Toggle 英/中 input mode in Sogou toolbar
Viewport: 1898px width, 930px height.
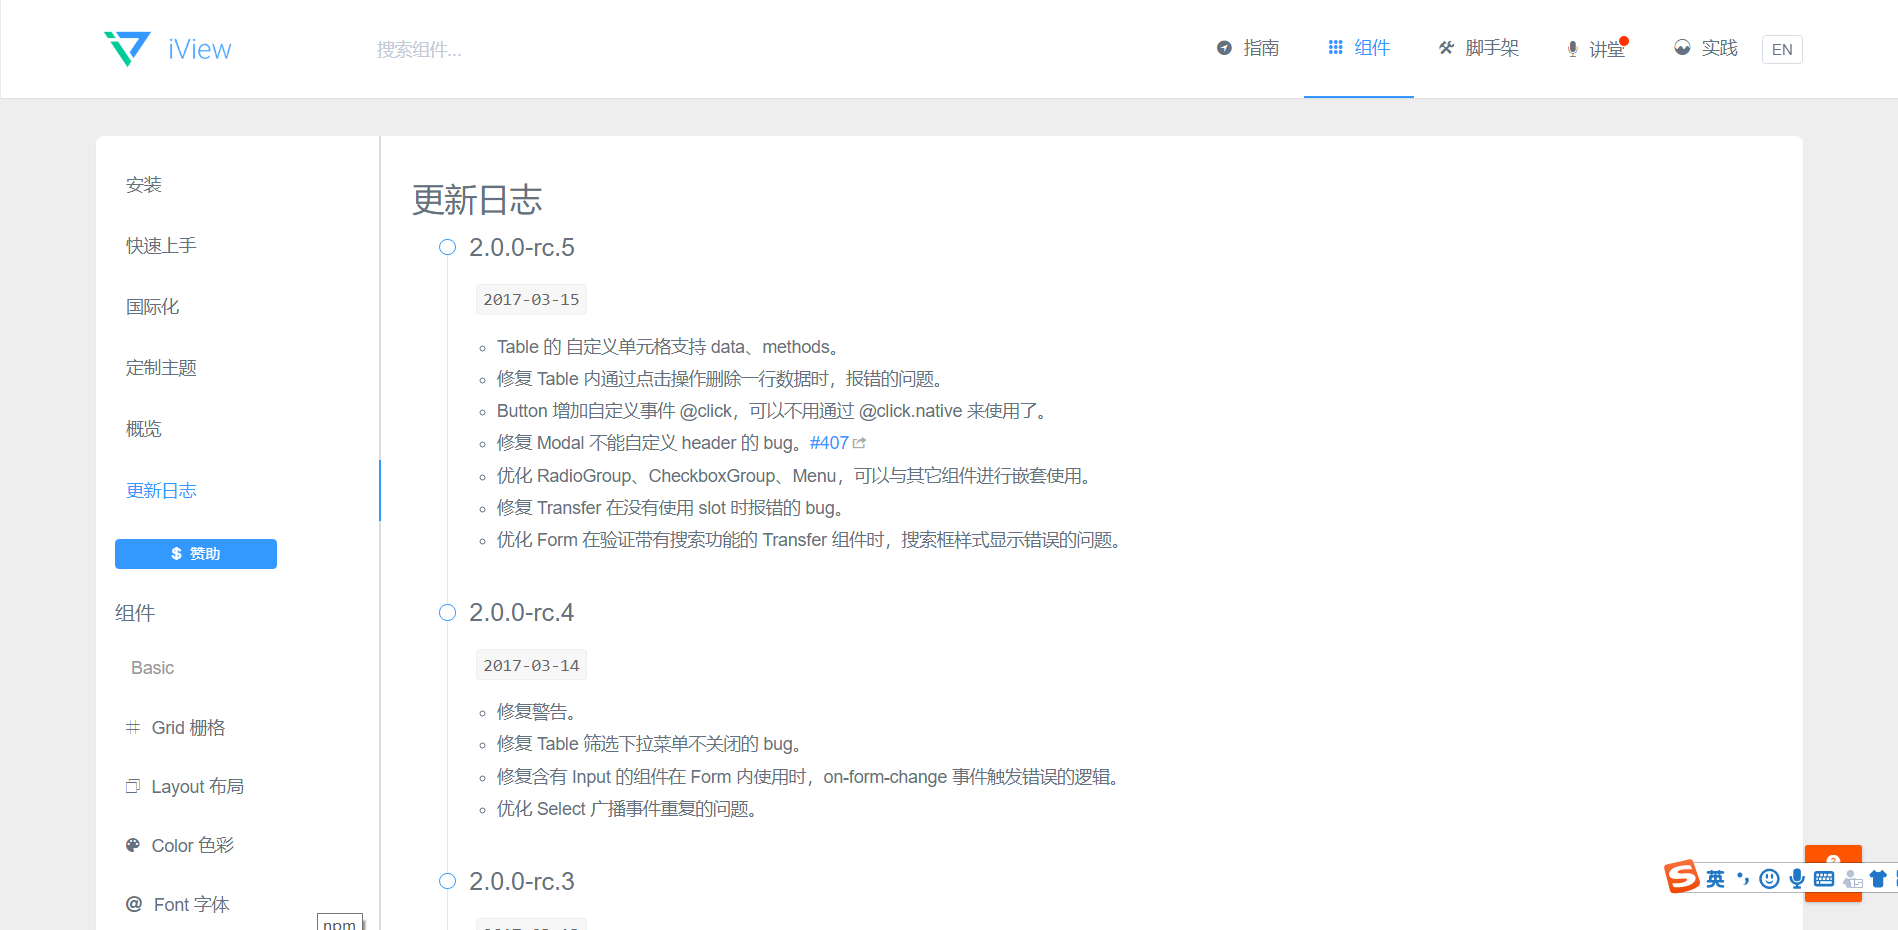pos(1715,878)
